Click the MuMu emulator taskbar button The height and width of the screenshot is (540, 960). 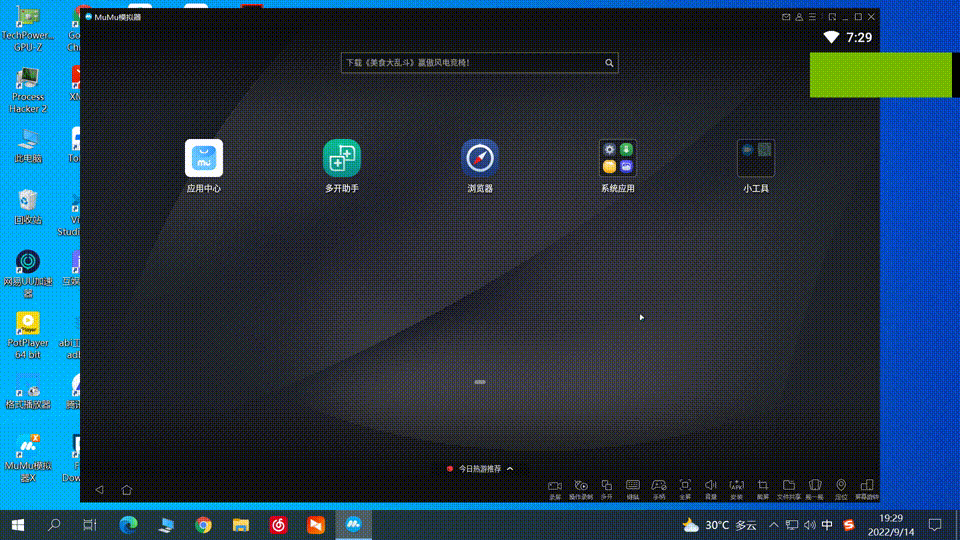tap(353, 525)
